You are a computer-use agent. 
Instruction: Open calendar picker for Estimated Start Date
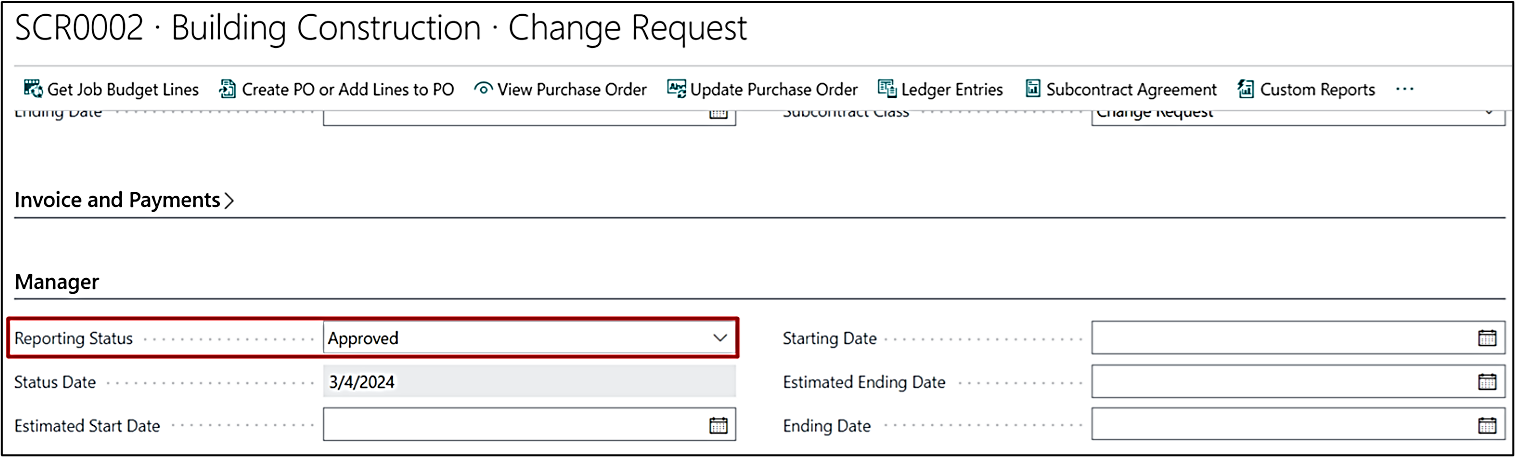[718, 425]
